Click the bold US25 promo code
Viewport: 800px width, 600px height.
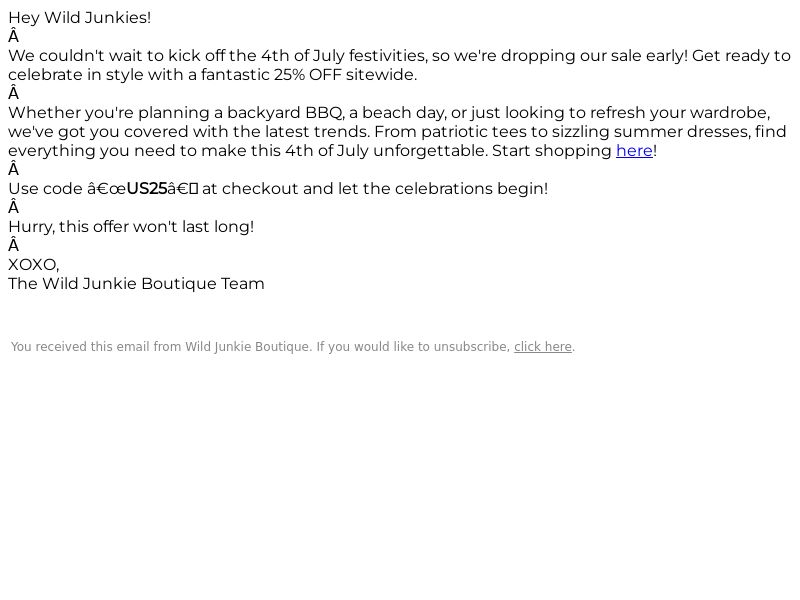(x=147, y=189)
